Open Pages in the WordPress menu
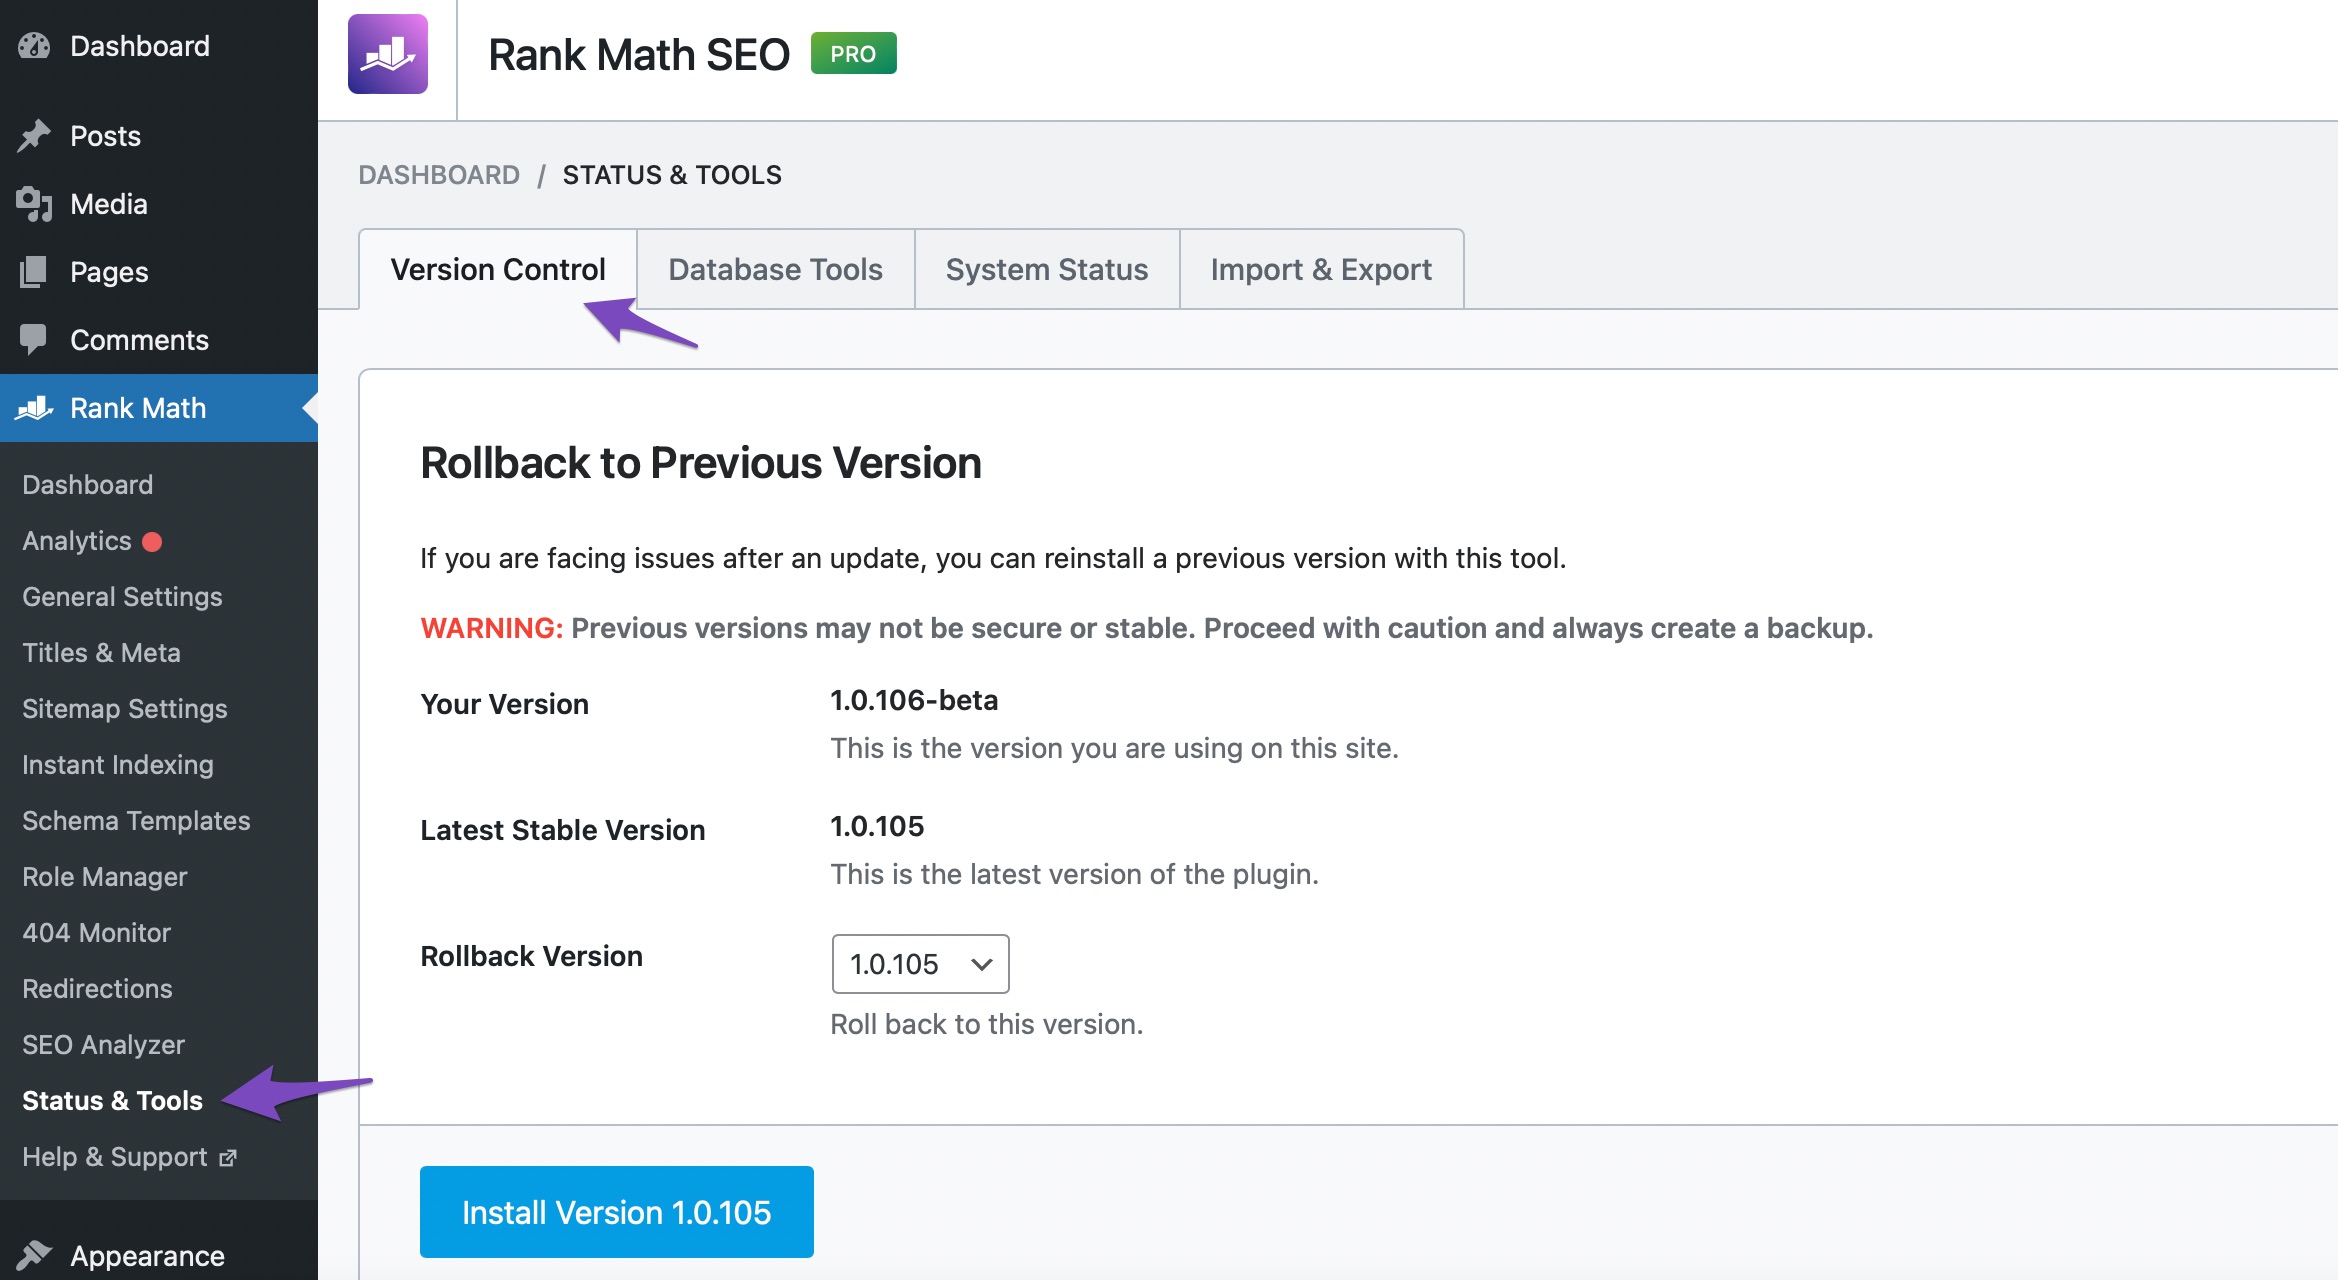The width and height of the screenshot is (2338, 1280). (x=159, y=272)
